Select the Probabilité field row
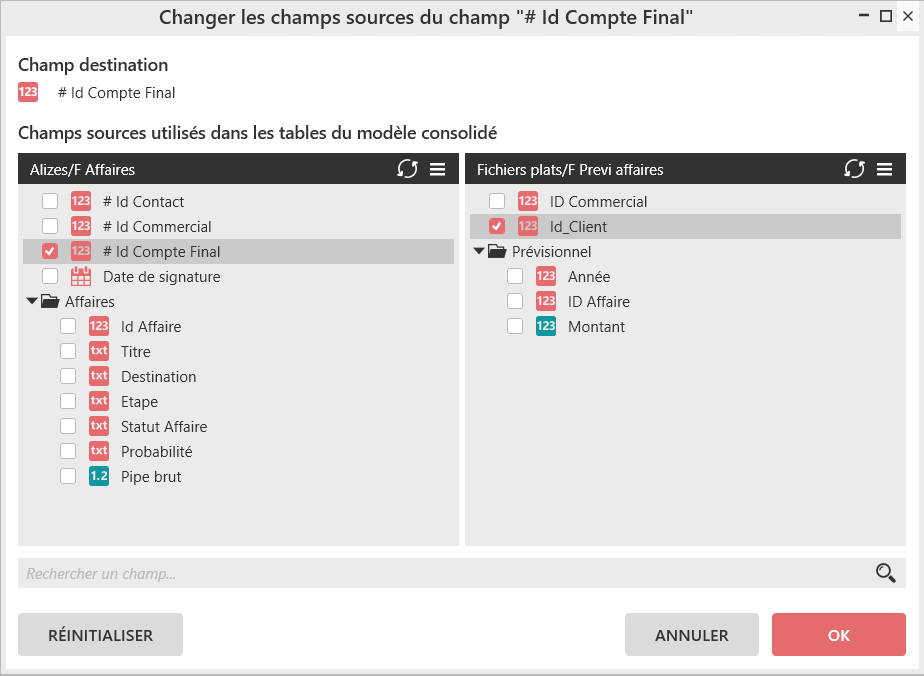 click(156, 452)
